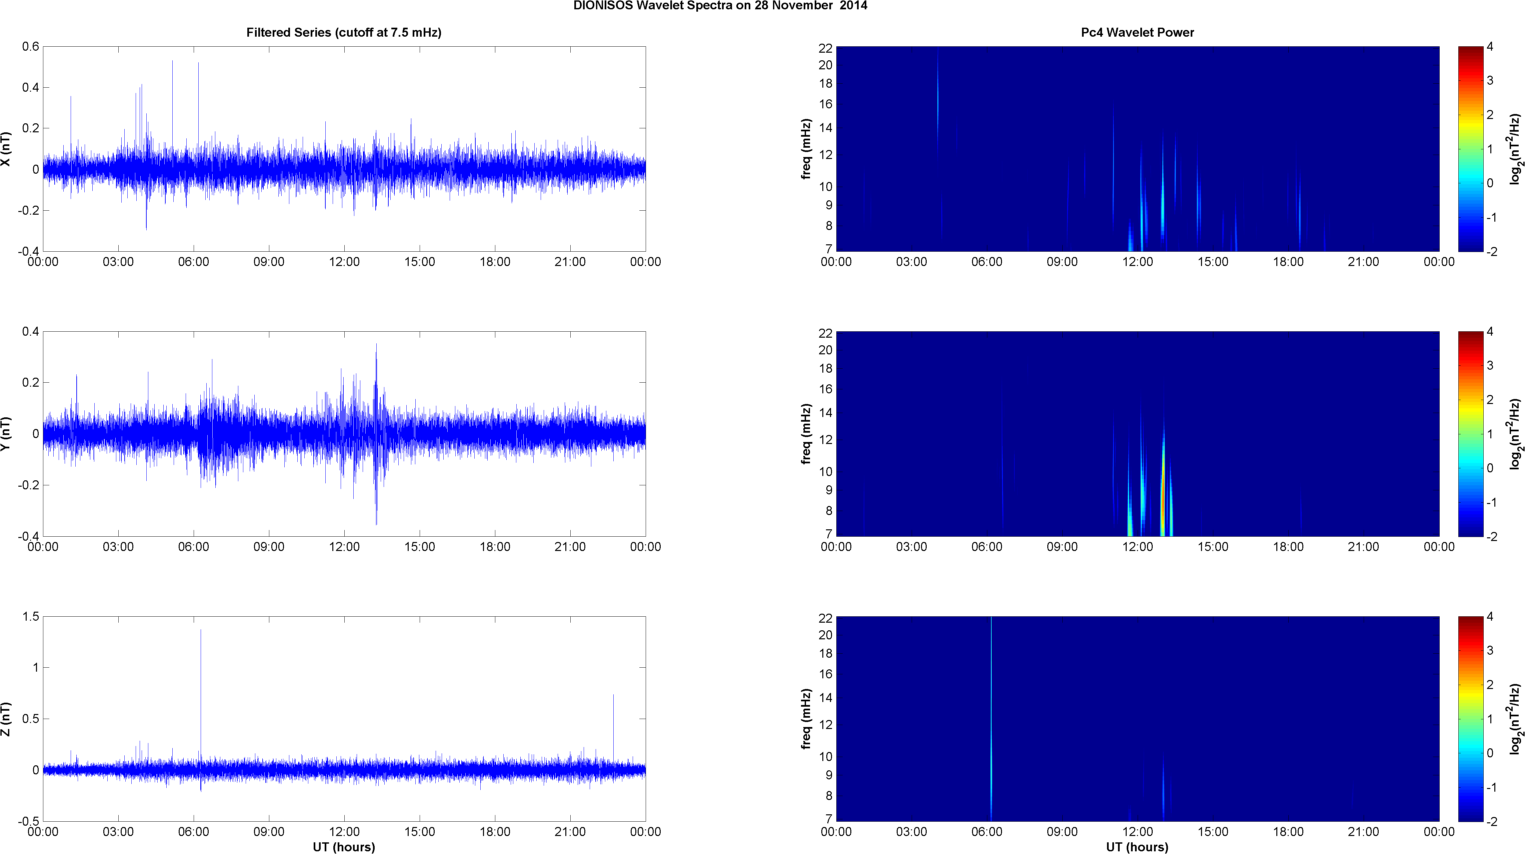The height and width of the screenshot is (854, 1525).
Task: Click the 'X (nT)' axis label
Action: [7, 149]
